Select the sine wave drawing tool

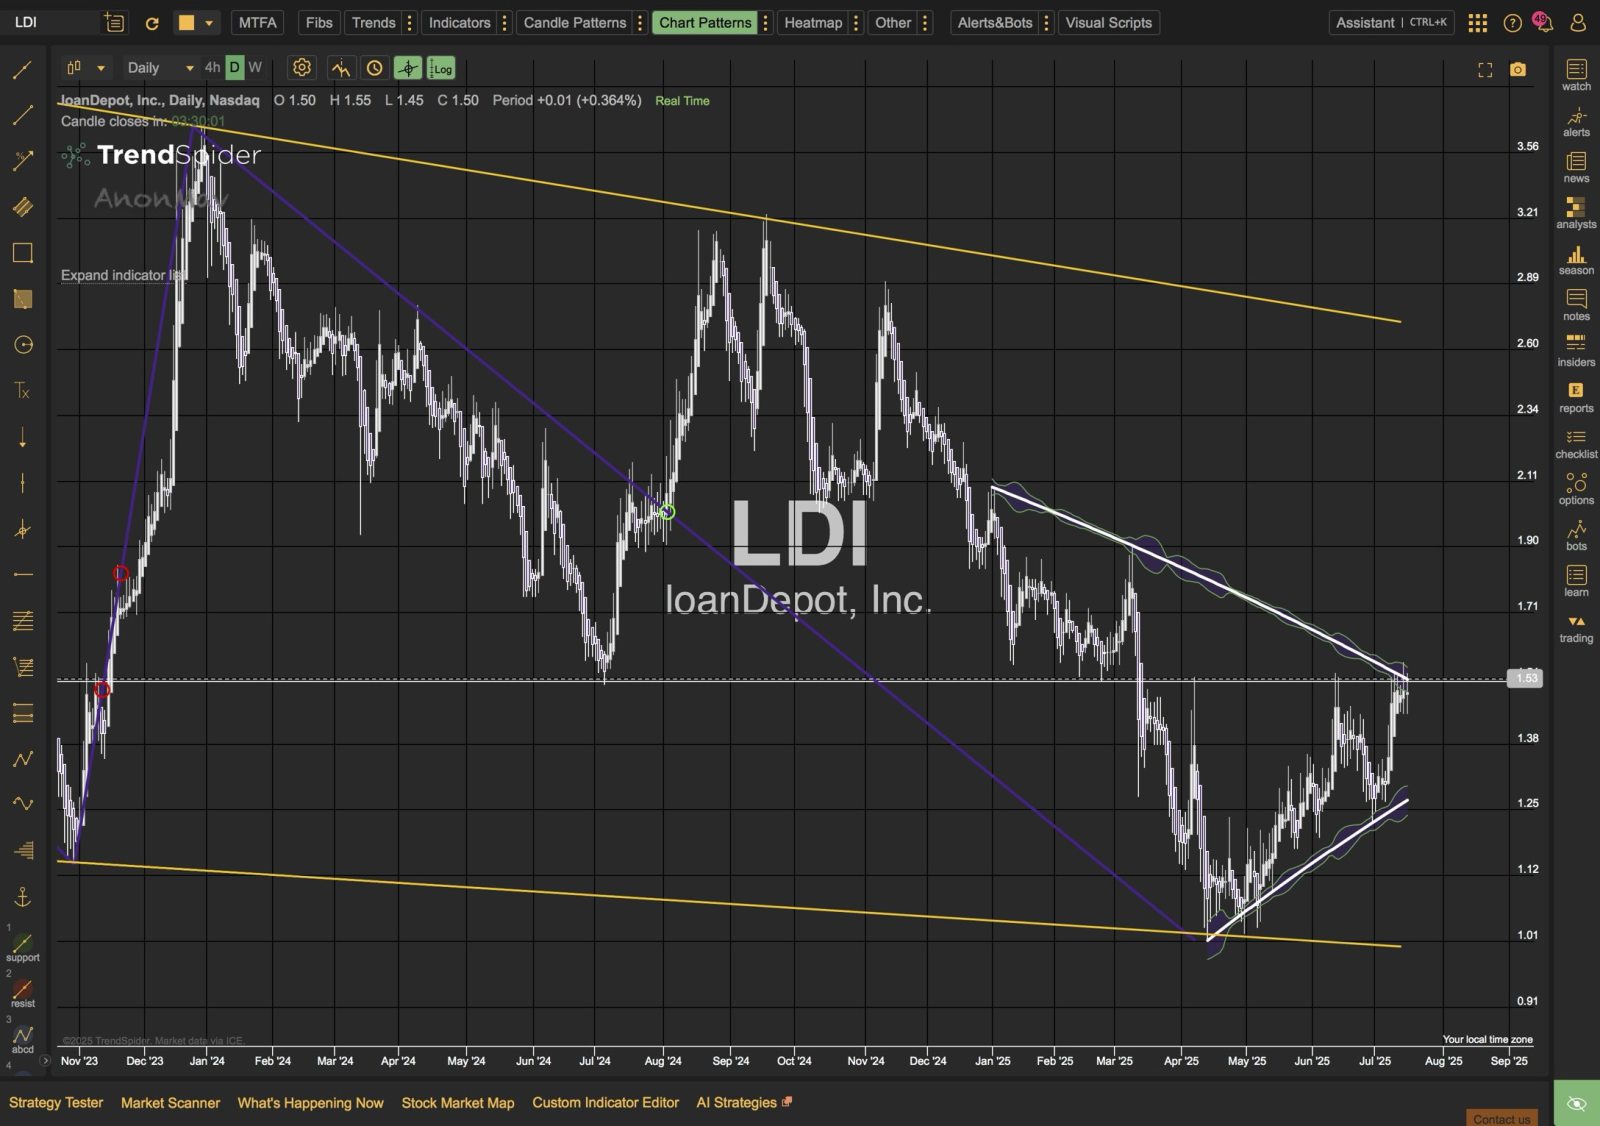click(22, 803)
